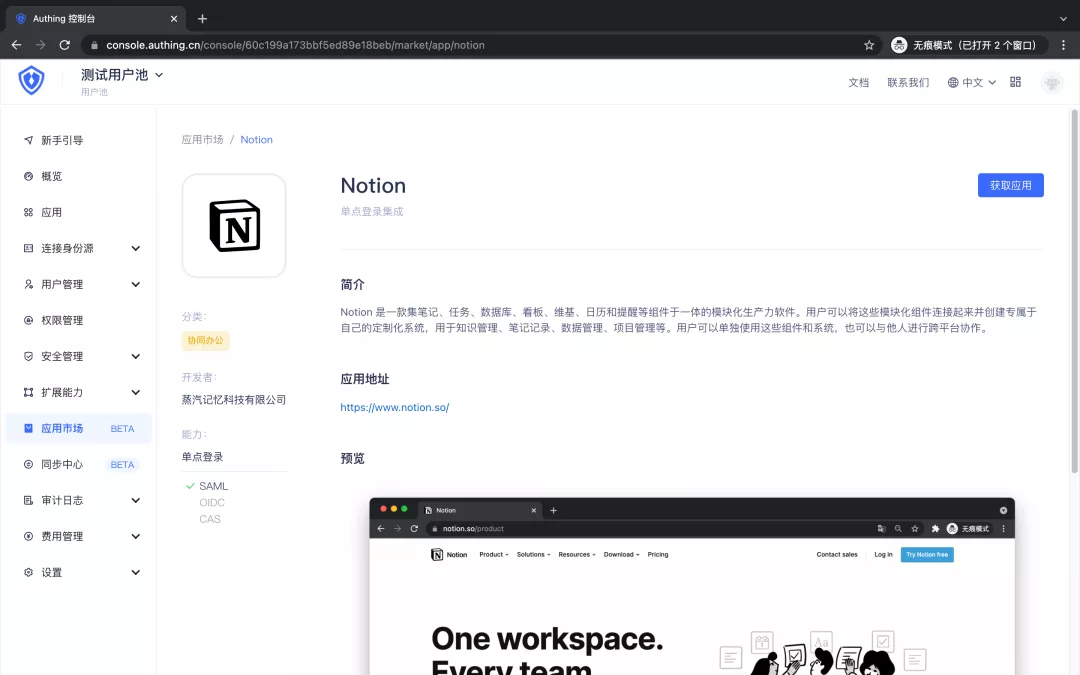Reload the page in browser
The height and width of the screenshot is (675, 1080).
(65, 45)
